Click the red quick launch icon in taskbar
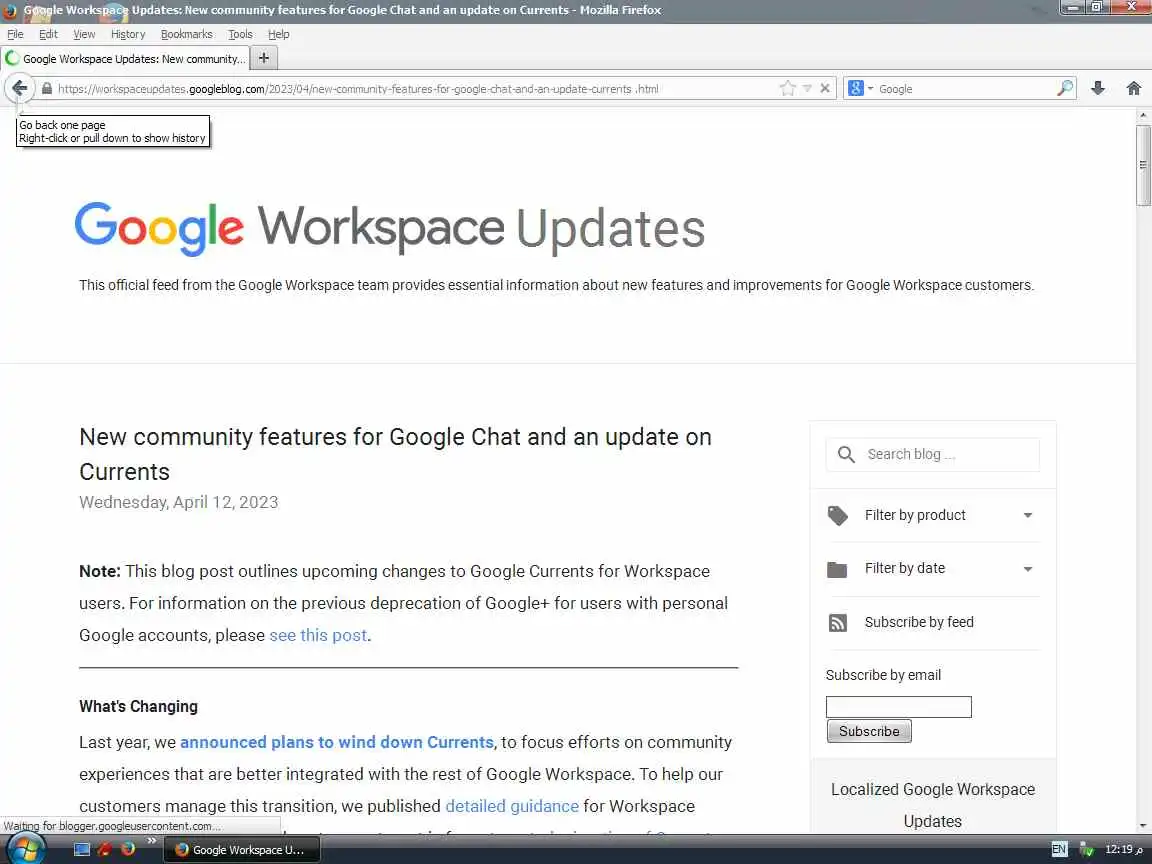This screenshot has height=864, width=1152. click(104, 849)
